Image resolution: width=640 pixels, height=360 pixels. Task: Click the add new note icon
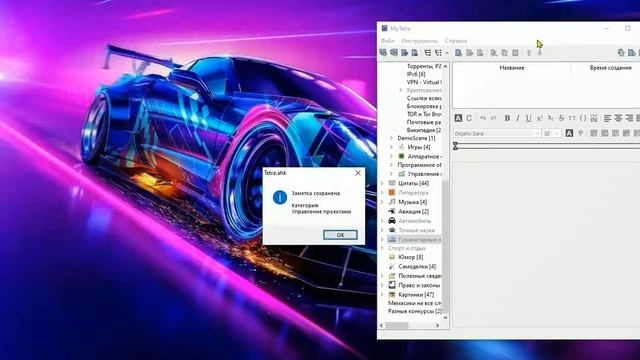(x=458, y=53)
